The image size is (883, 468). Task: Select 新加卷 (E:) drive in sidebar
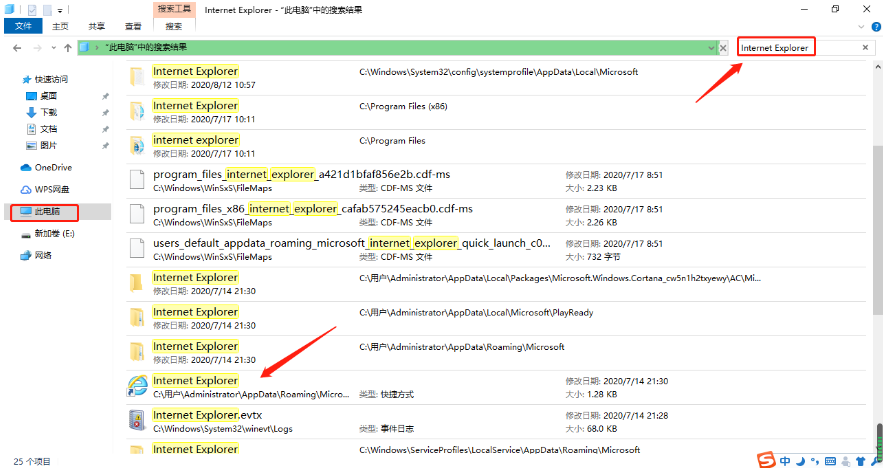tap(55, 233)
